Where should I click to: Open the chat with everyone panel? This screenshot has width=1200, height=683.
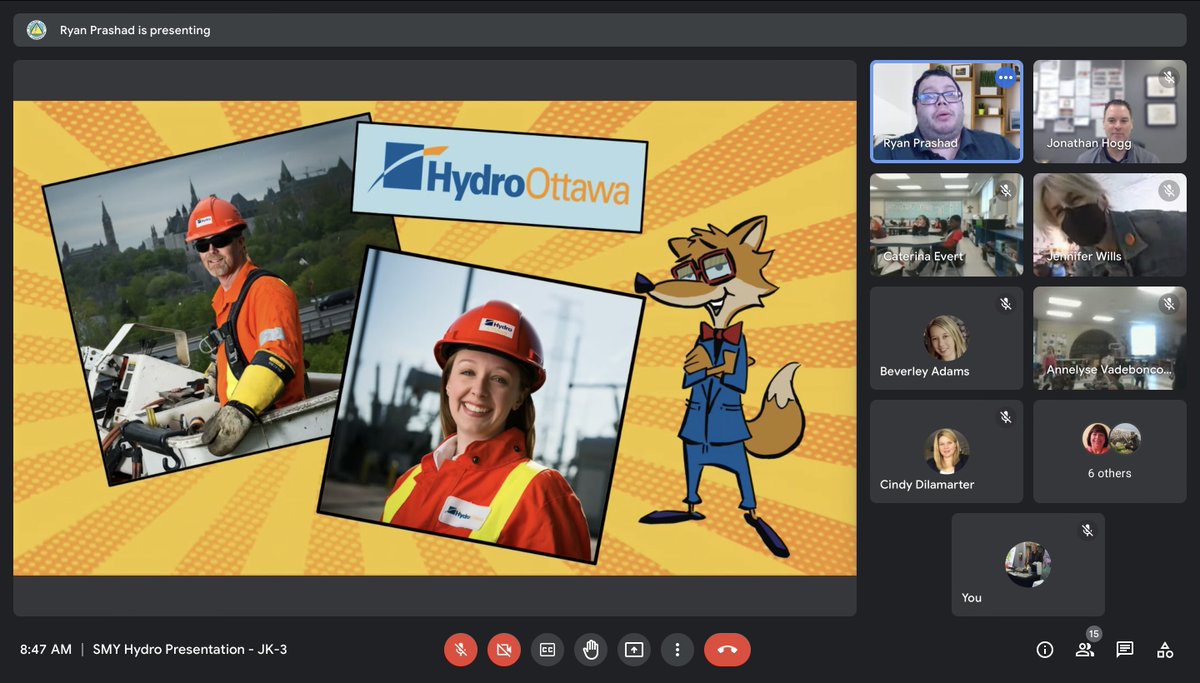(1125, 650)
